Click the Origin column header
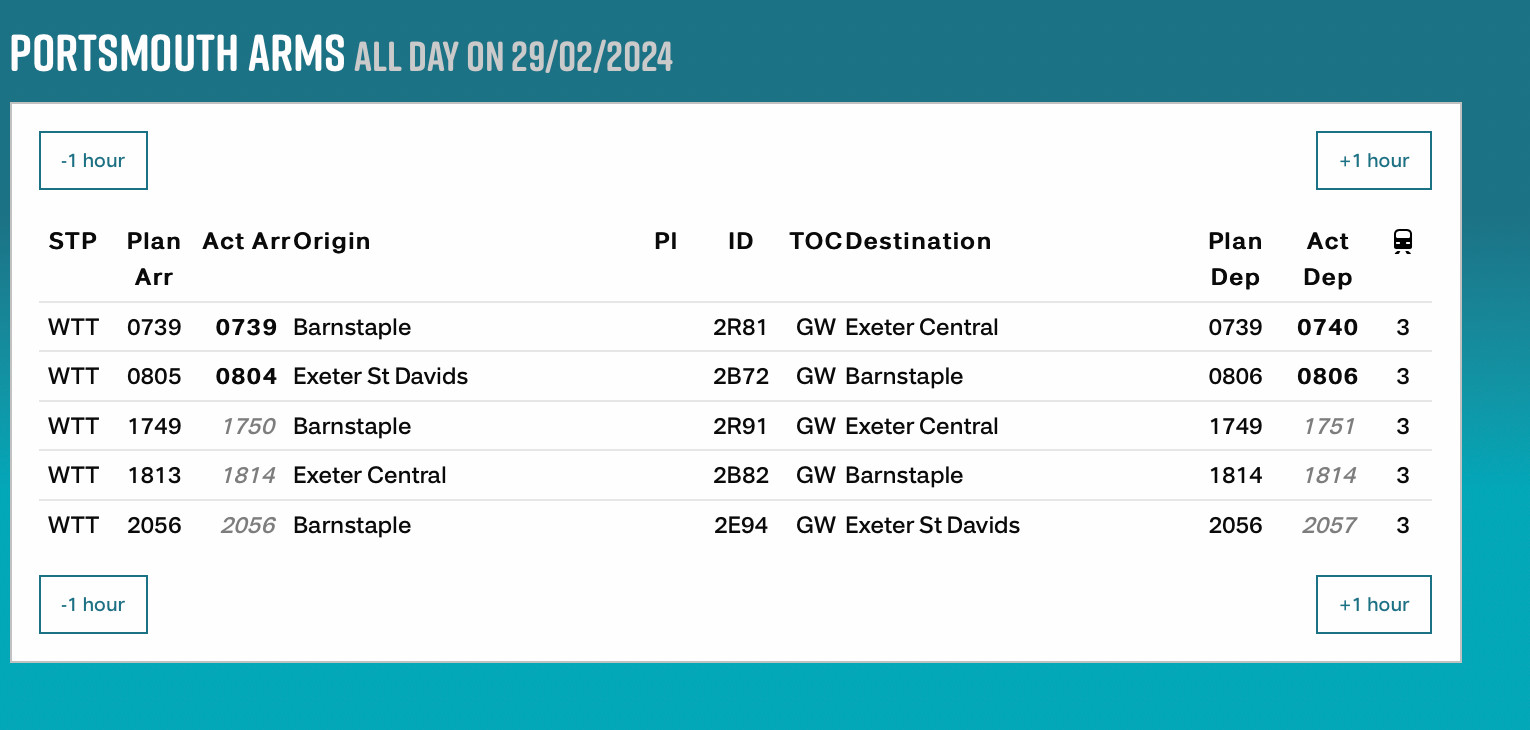Viewport: 1530px width, 730px height. [332, 241]
